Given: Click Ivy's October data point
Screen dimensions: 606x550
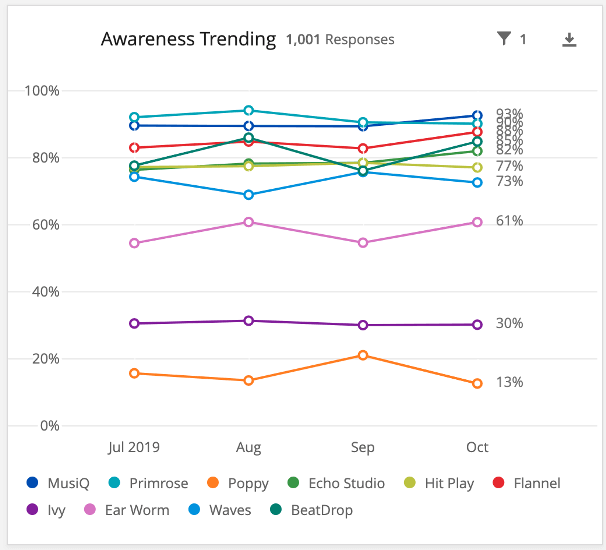Looking at the screenshot, I should tap(477, 324).
